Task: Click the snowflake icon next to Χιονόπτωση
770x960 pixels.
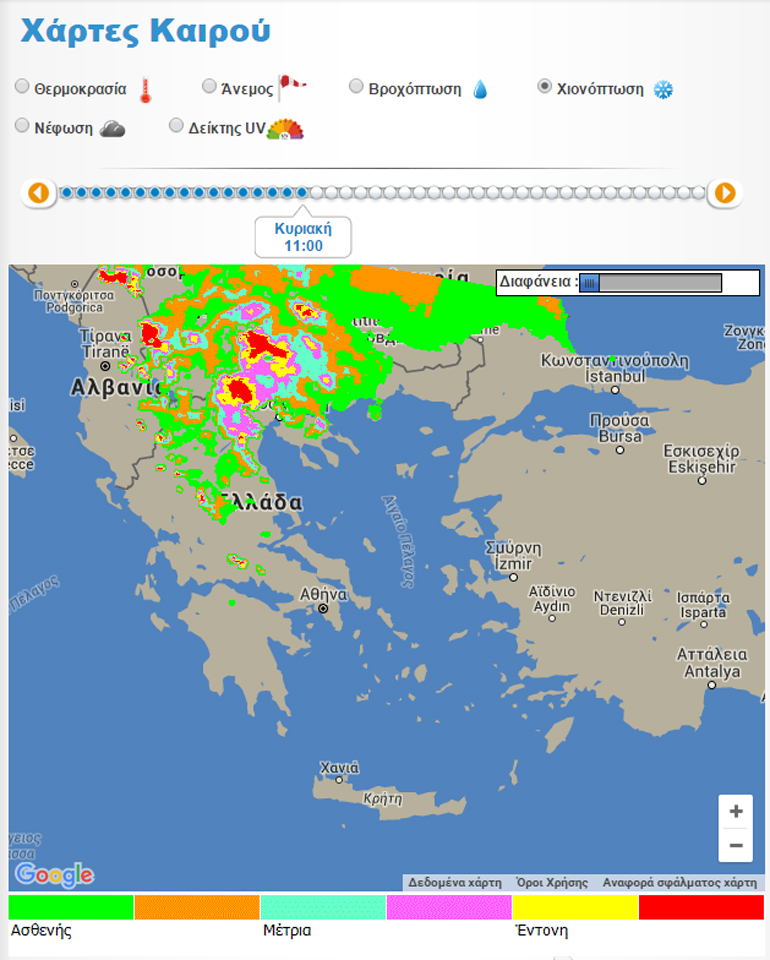Action: pos(663,90)
